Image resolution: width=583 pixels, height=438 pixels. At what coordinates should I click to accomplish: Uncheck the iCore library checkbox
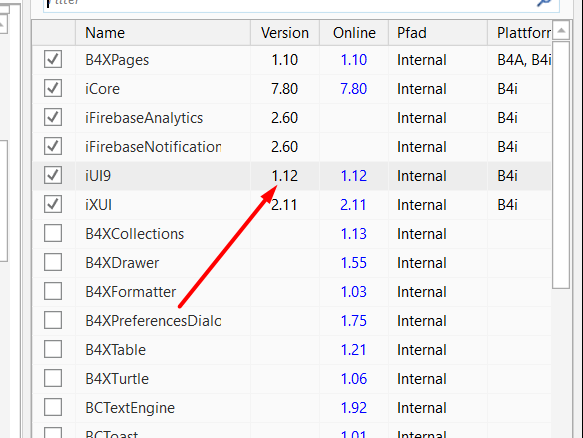(x=53, y=88)
